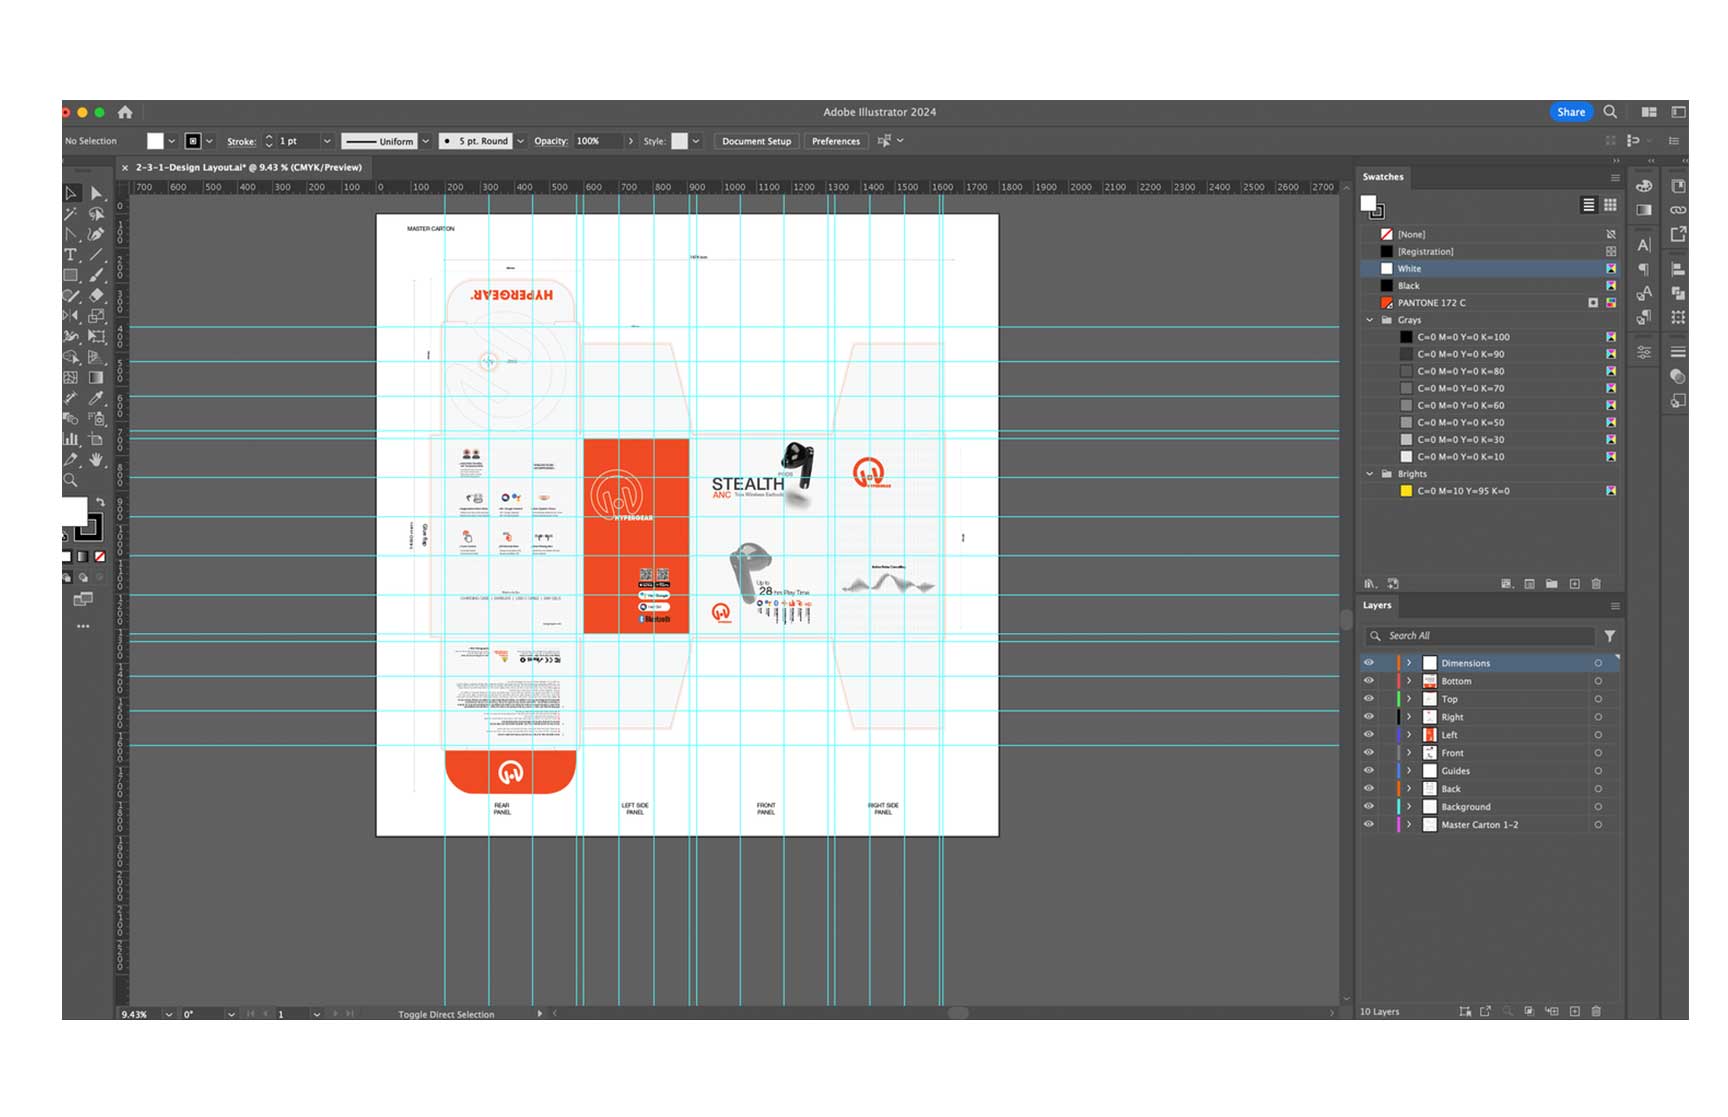The height and width of the screenshot is (1117, 1728).
Task: Select the Shape Builder tool
Action: point(72,355)
